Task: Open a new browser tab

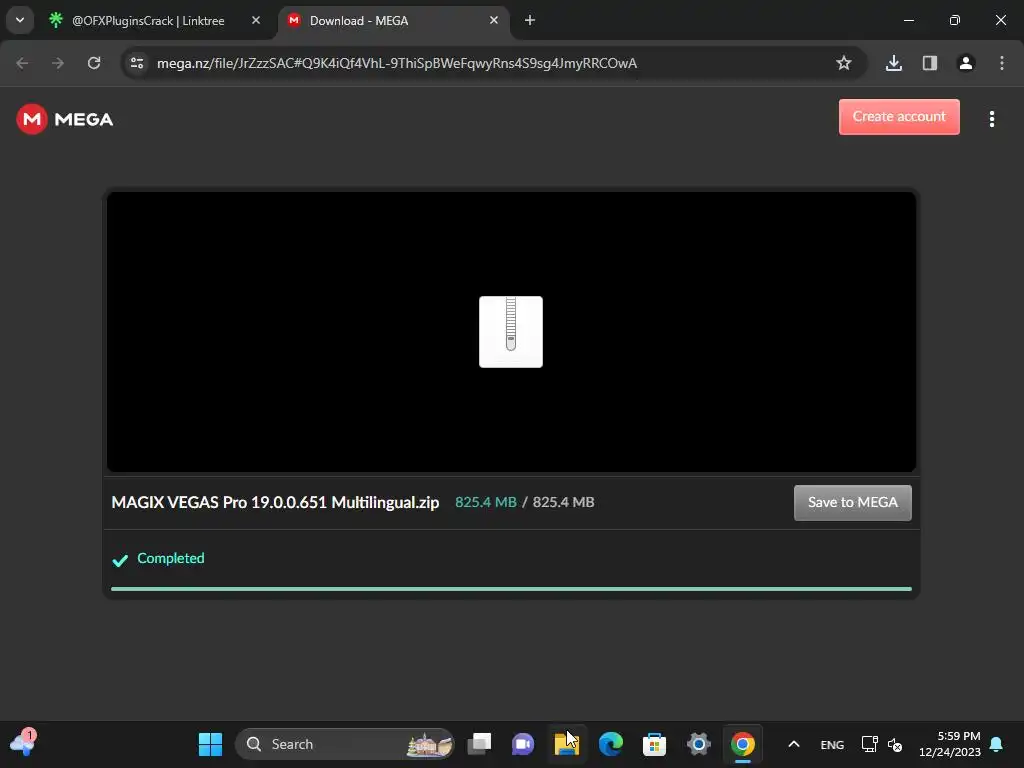Action: 530,20
